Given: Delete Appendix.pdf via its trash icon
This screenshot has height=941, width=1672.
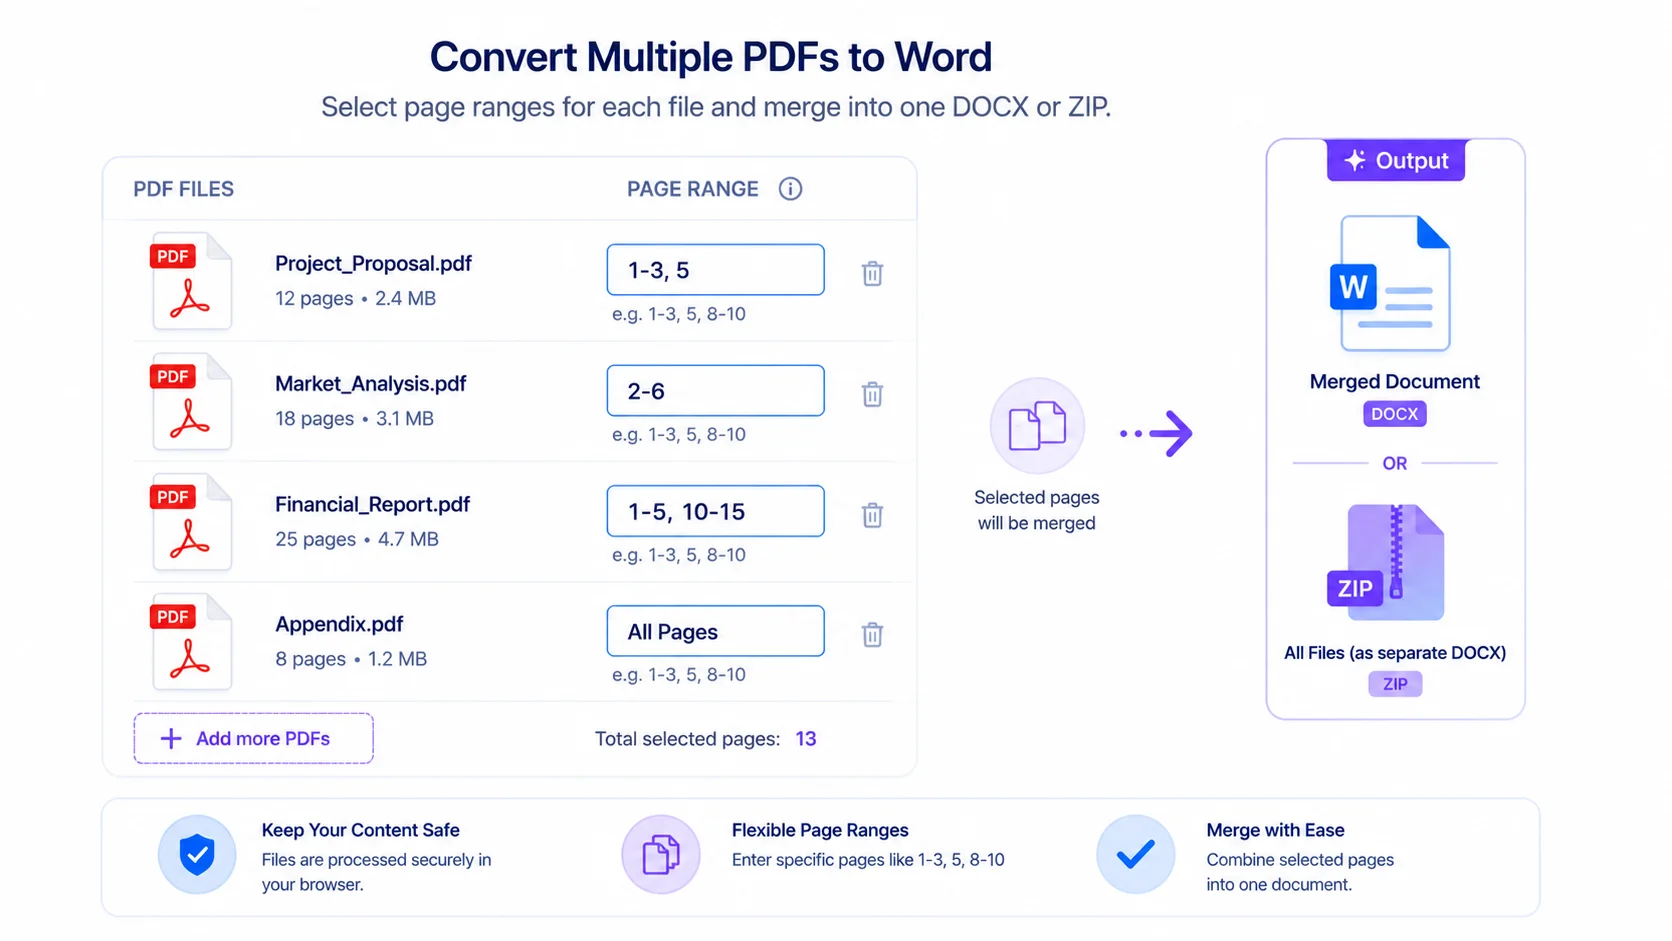Looking at the screenshot, I should tap(872, 635).
